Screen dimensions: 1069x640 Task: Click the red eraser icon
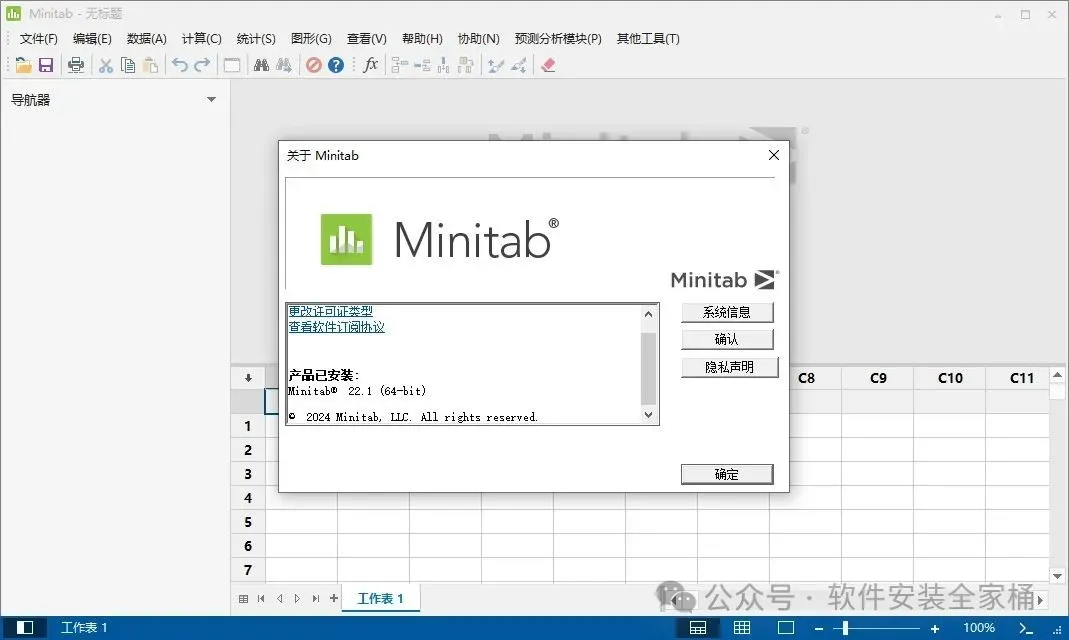(x=548, y=65)
